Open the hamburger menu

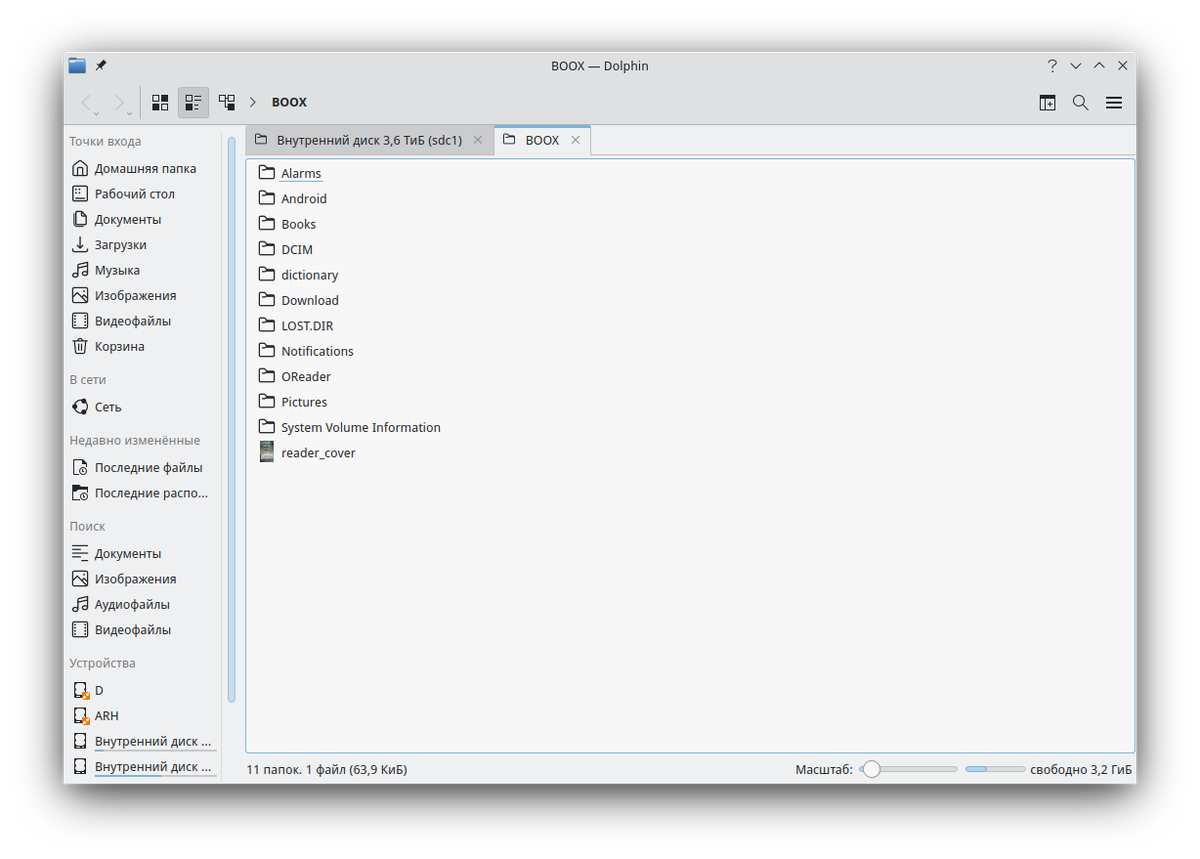coord(1114,102)
